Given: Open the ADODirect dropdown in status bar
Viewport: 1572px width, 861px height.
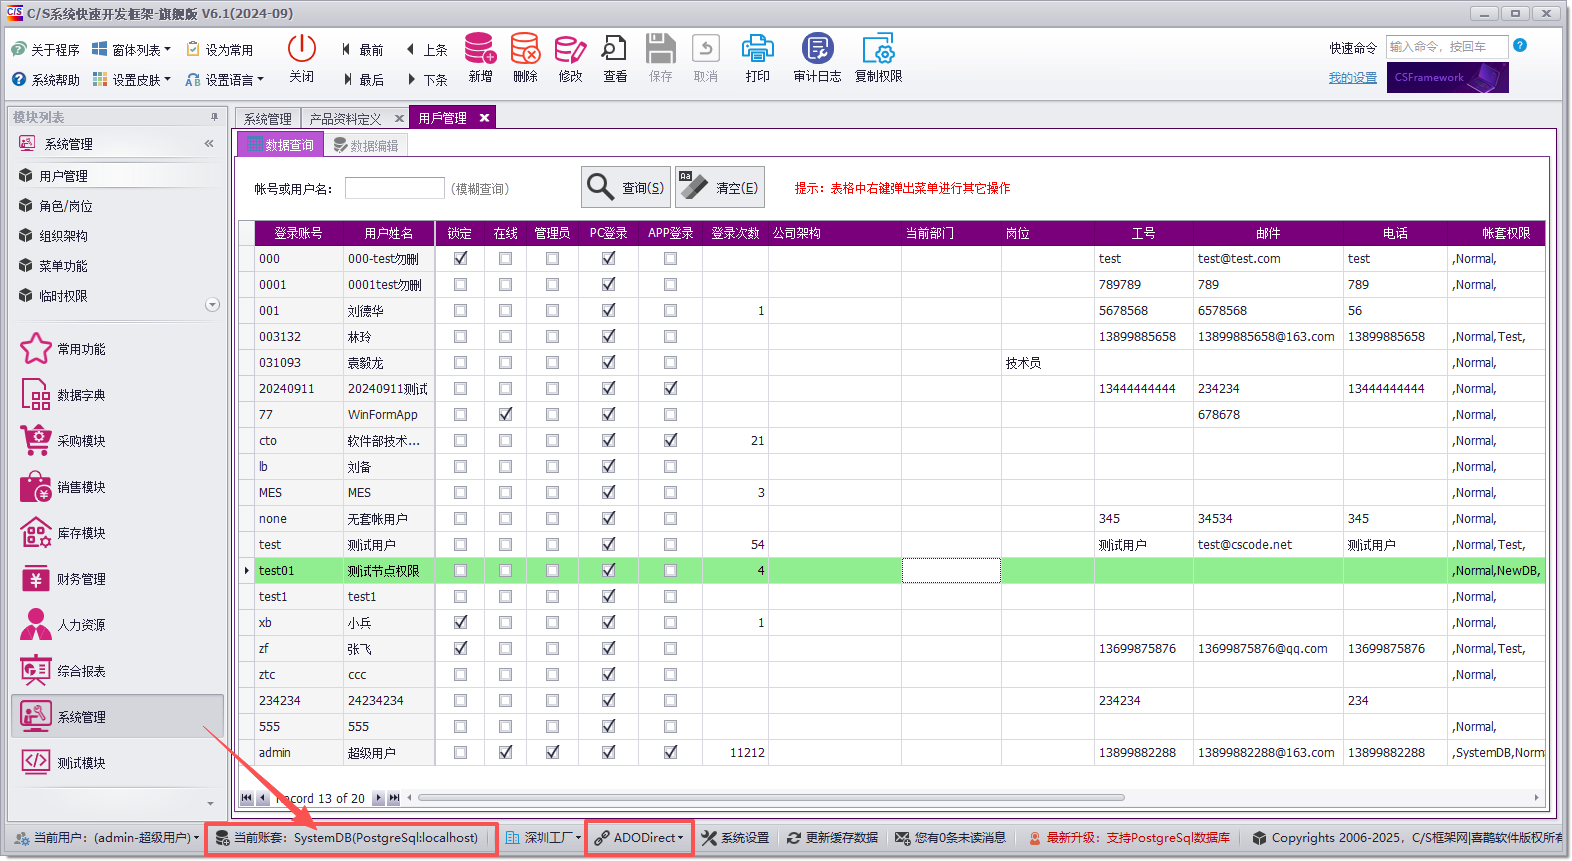Looking at the screenshot, I should (x=639, y=838).
